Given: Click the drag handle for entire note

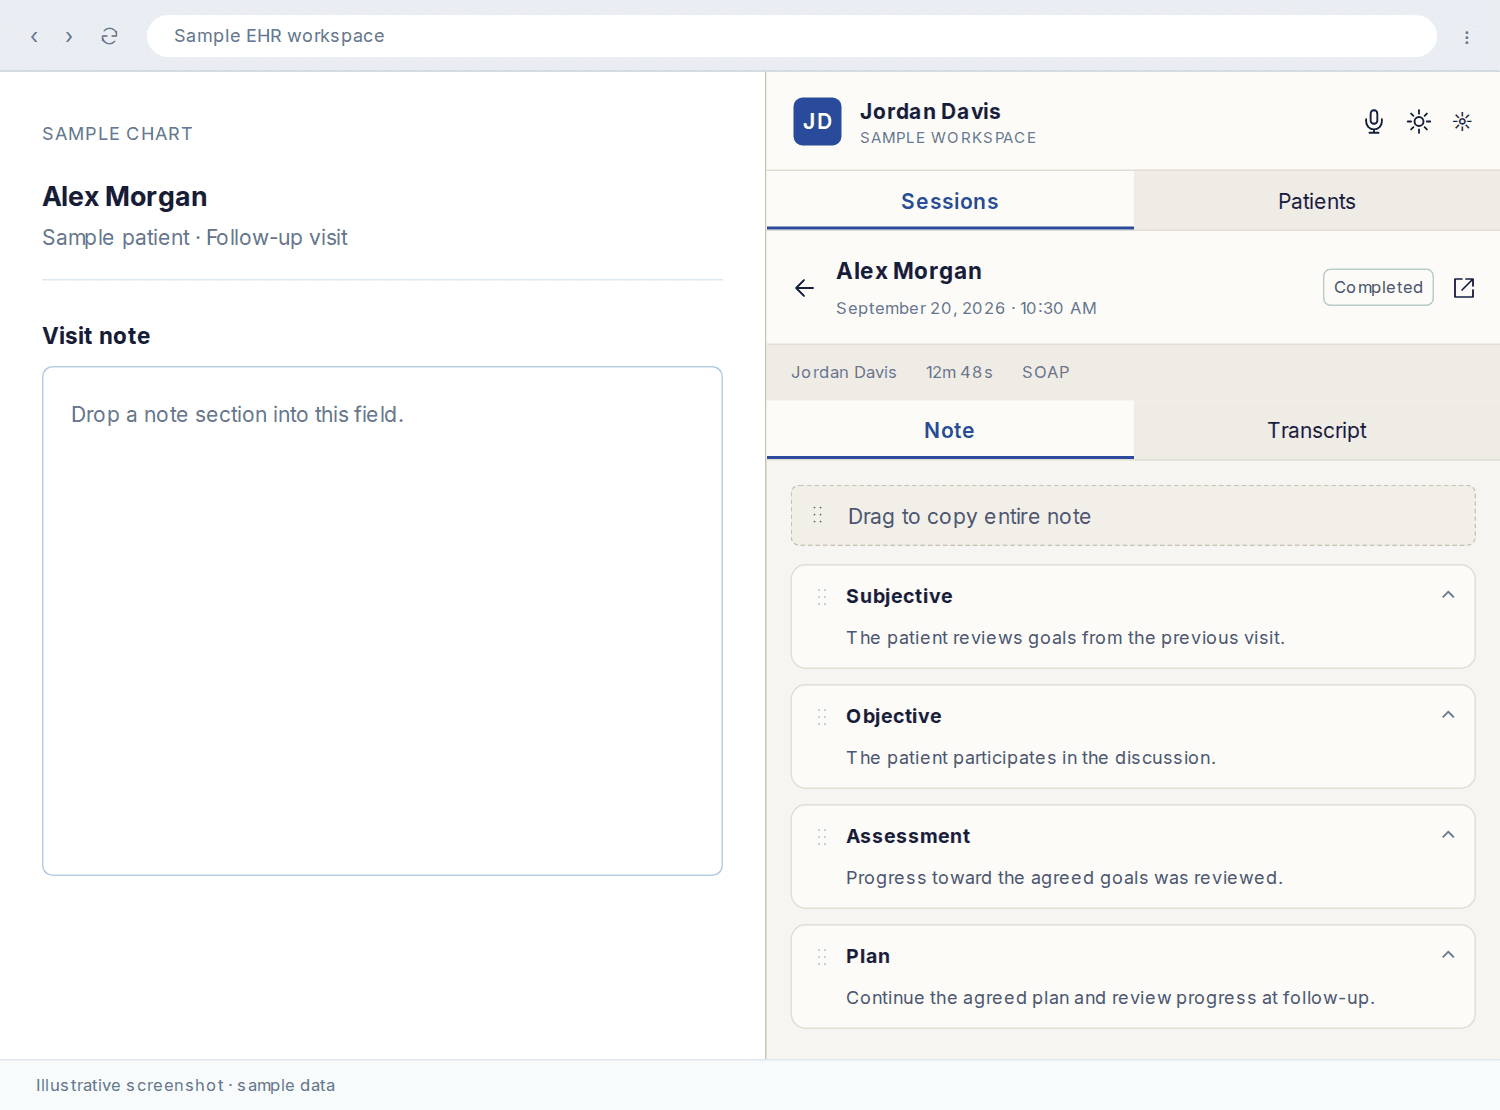Looking at the screenshot, I should click(818, 515).
